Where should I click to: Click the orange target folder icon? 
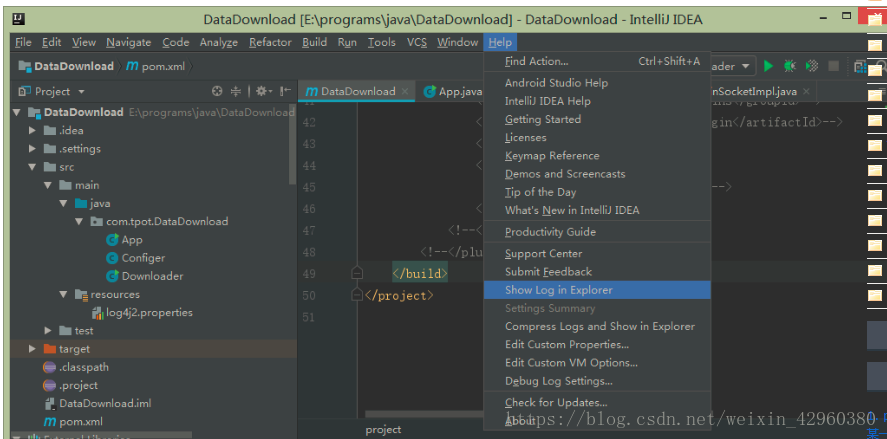(x=50, y=349)
